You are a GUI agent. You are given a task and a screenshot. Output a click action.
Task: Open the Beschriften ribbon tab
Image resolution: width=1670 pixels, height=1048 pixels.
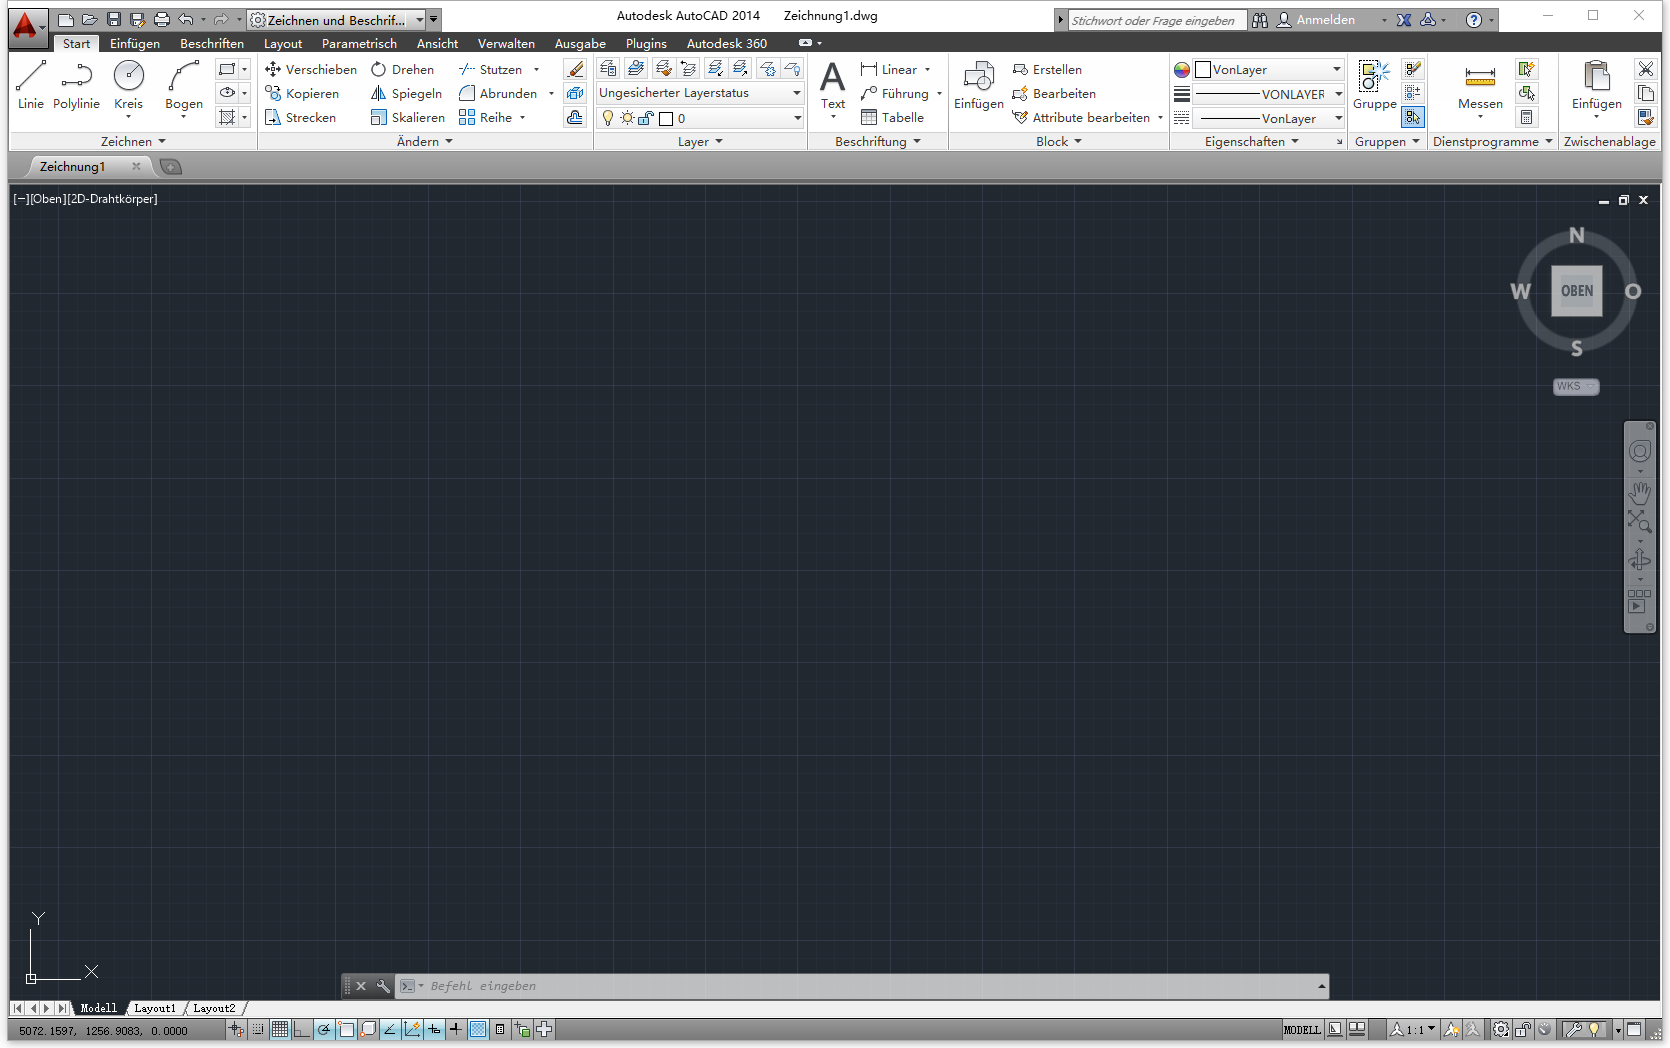(x=212, y=43)
